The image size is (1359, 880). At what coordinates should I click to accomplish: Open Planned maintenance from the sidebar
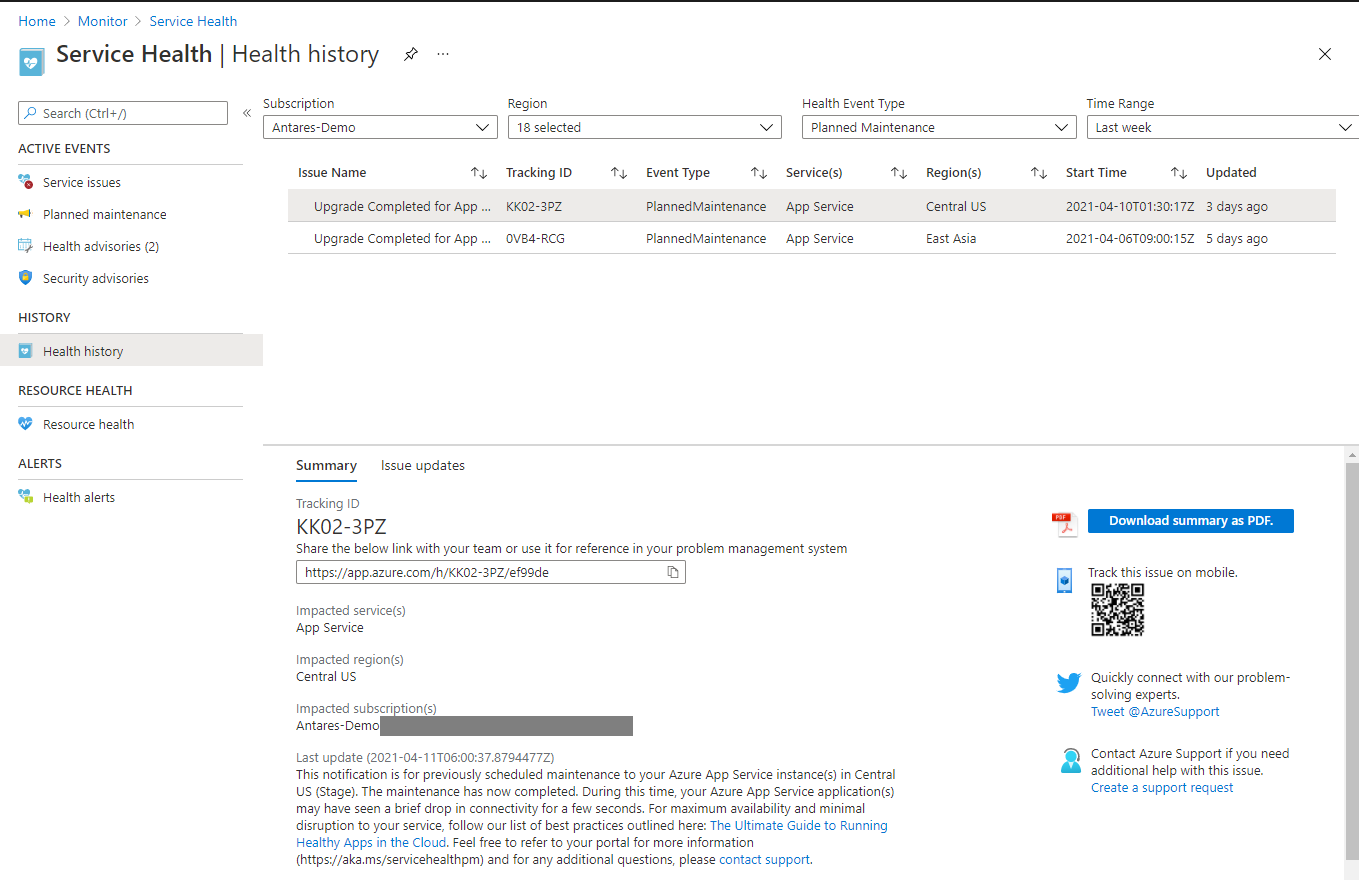click(103, 213)
